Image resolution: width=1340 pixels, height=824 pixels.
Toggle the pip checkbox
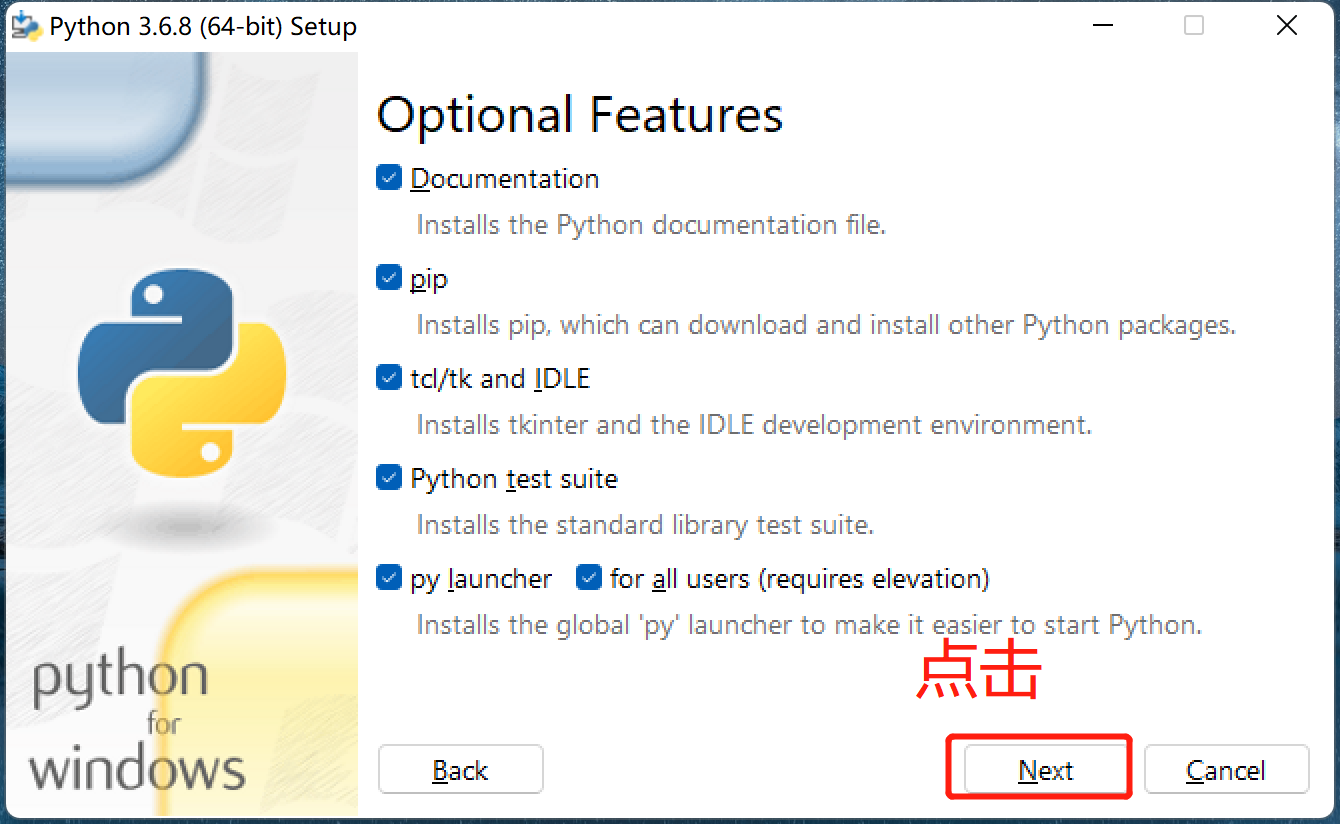389,278
